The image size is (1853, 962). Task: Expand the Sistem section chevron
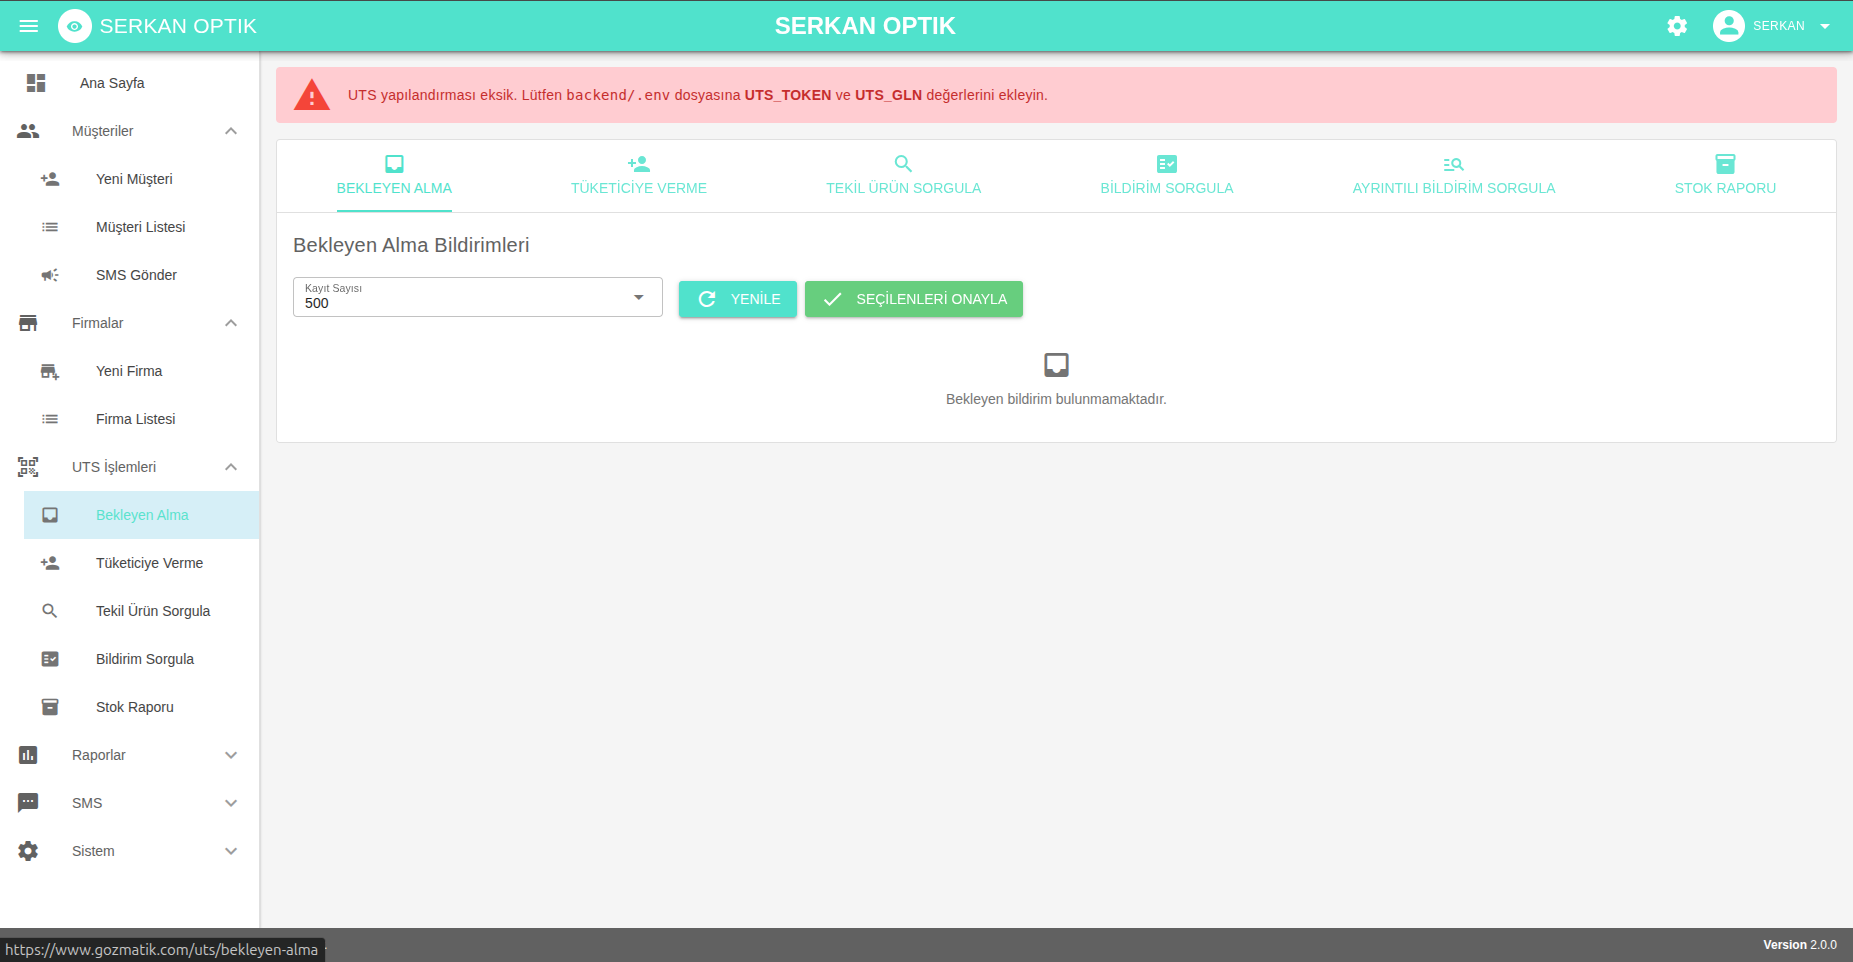pyautogui.click(x=231, y=851)
